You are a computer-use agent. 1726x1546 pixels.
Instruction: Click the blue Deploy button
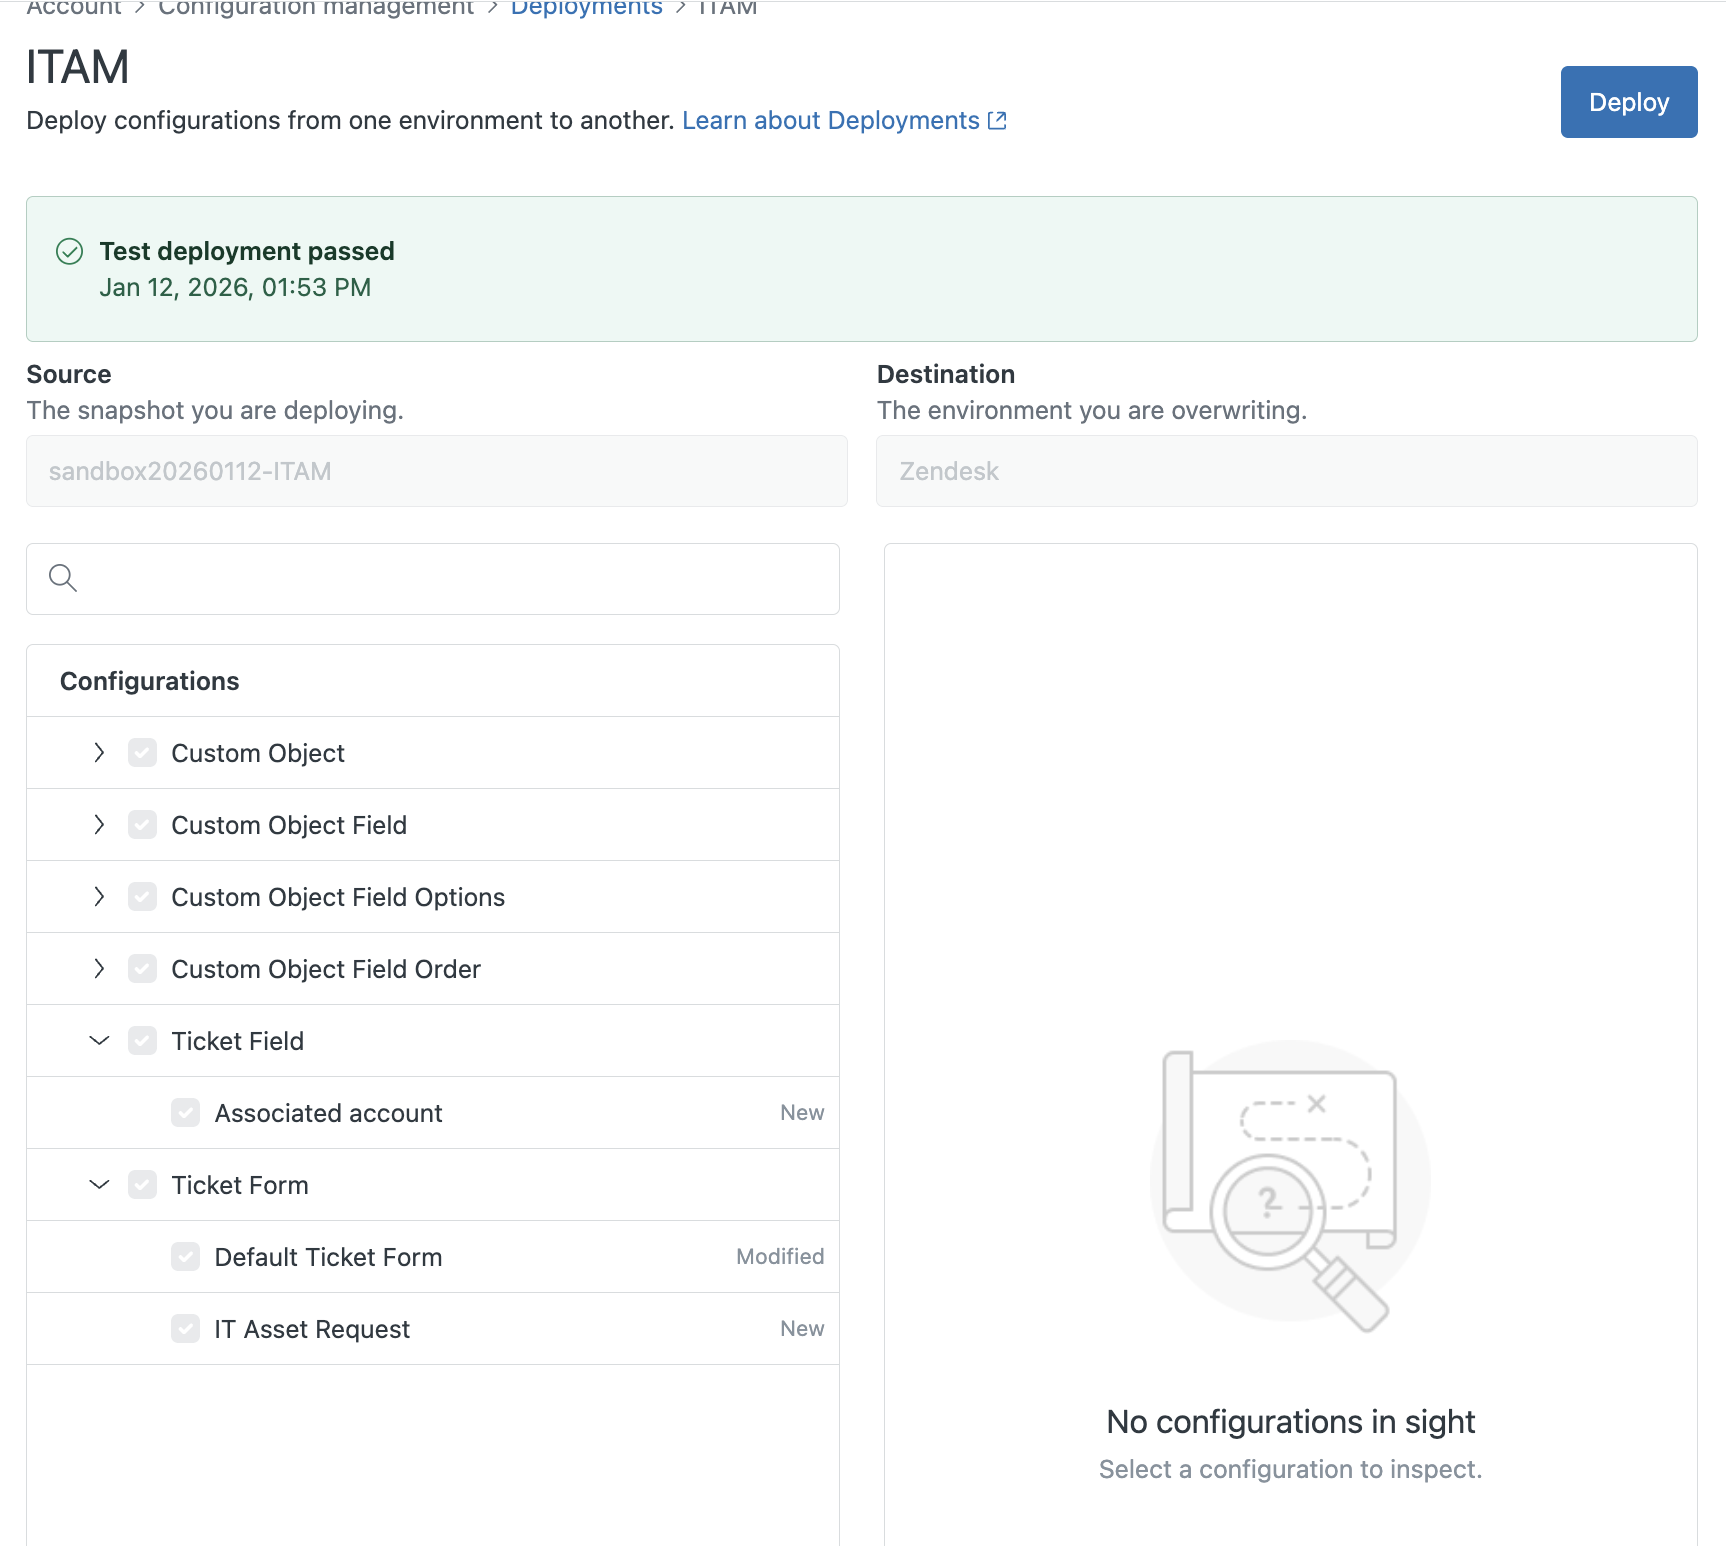[x=1628, y=102]
